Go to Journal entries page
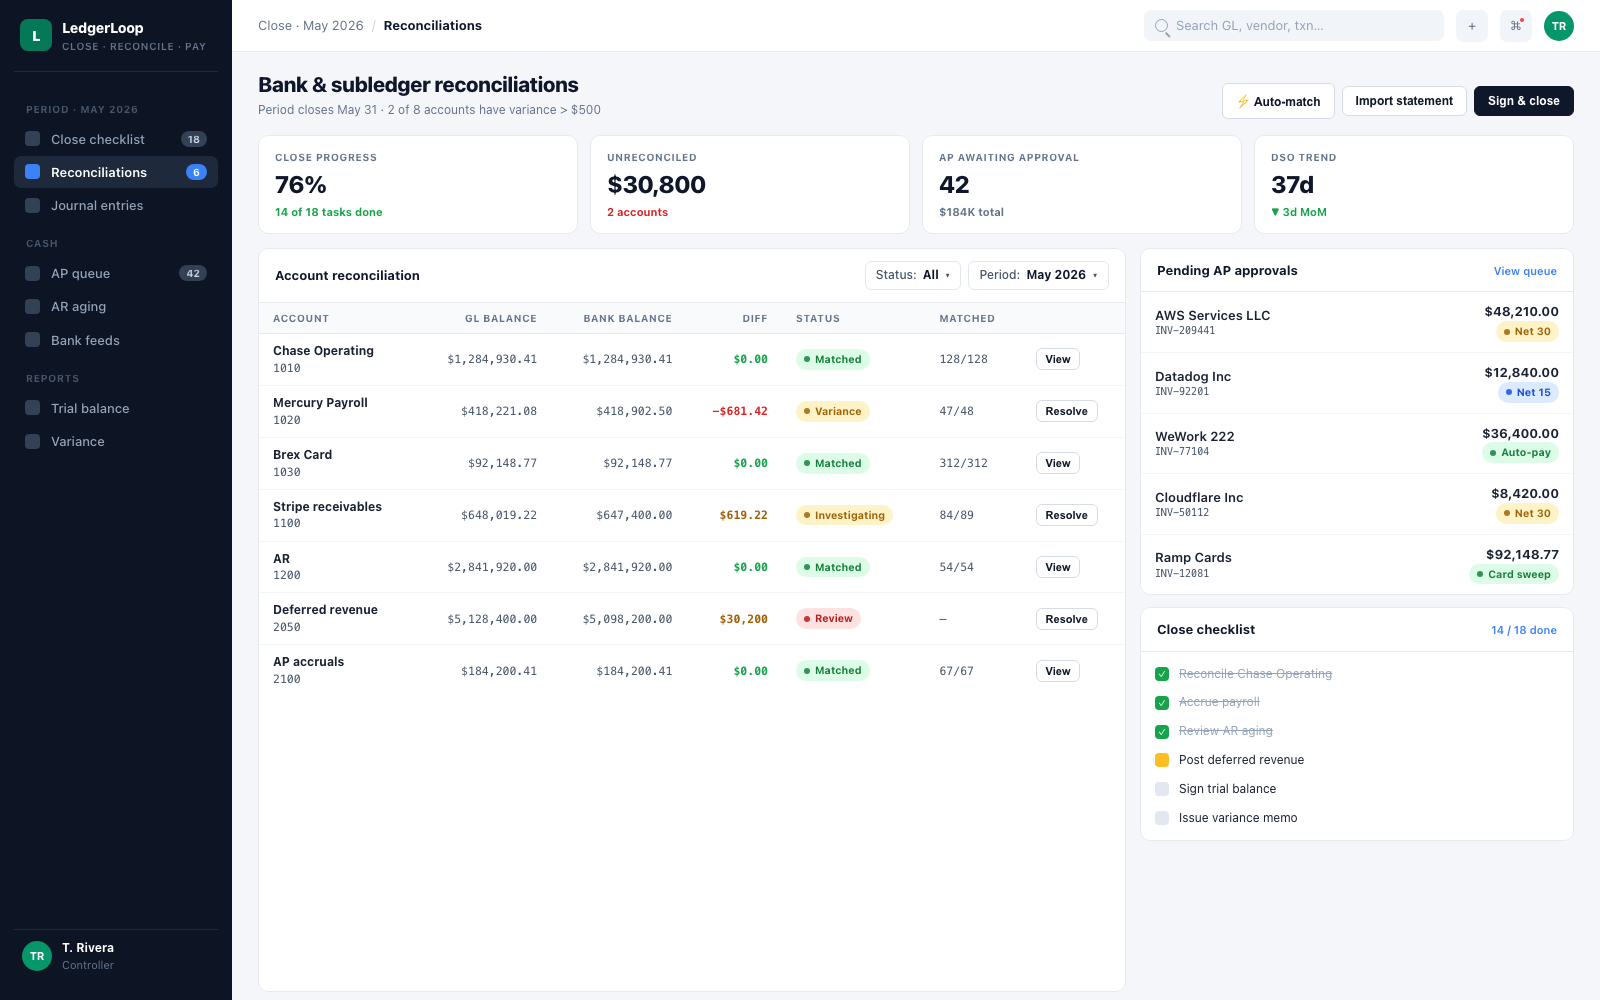The height and width of the screenshot is (1000, 1600). 116,205
